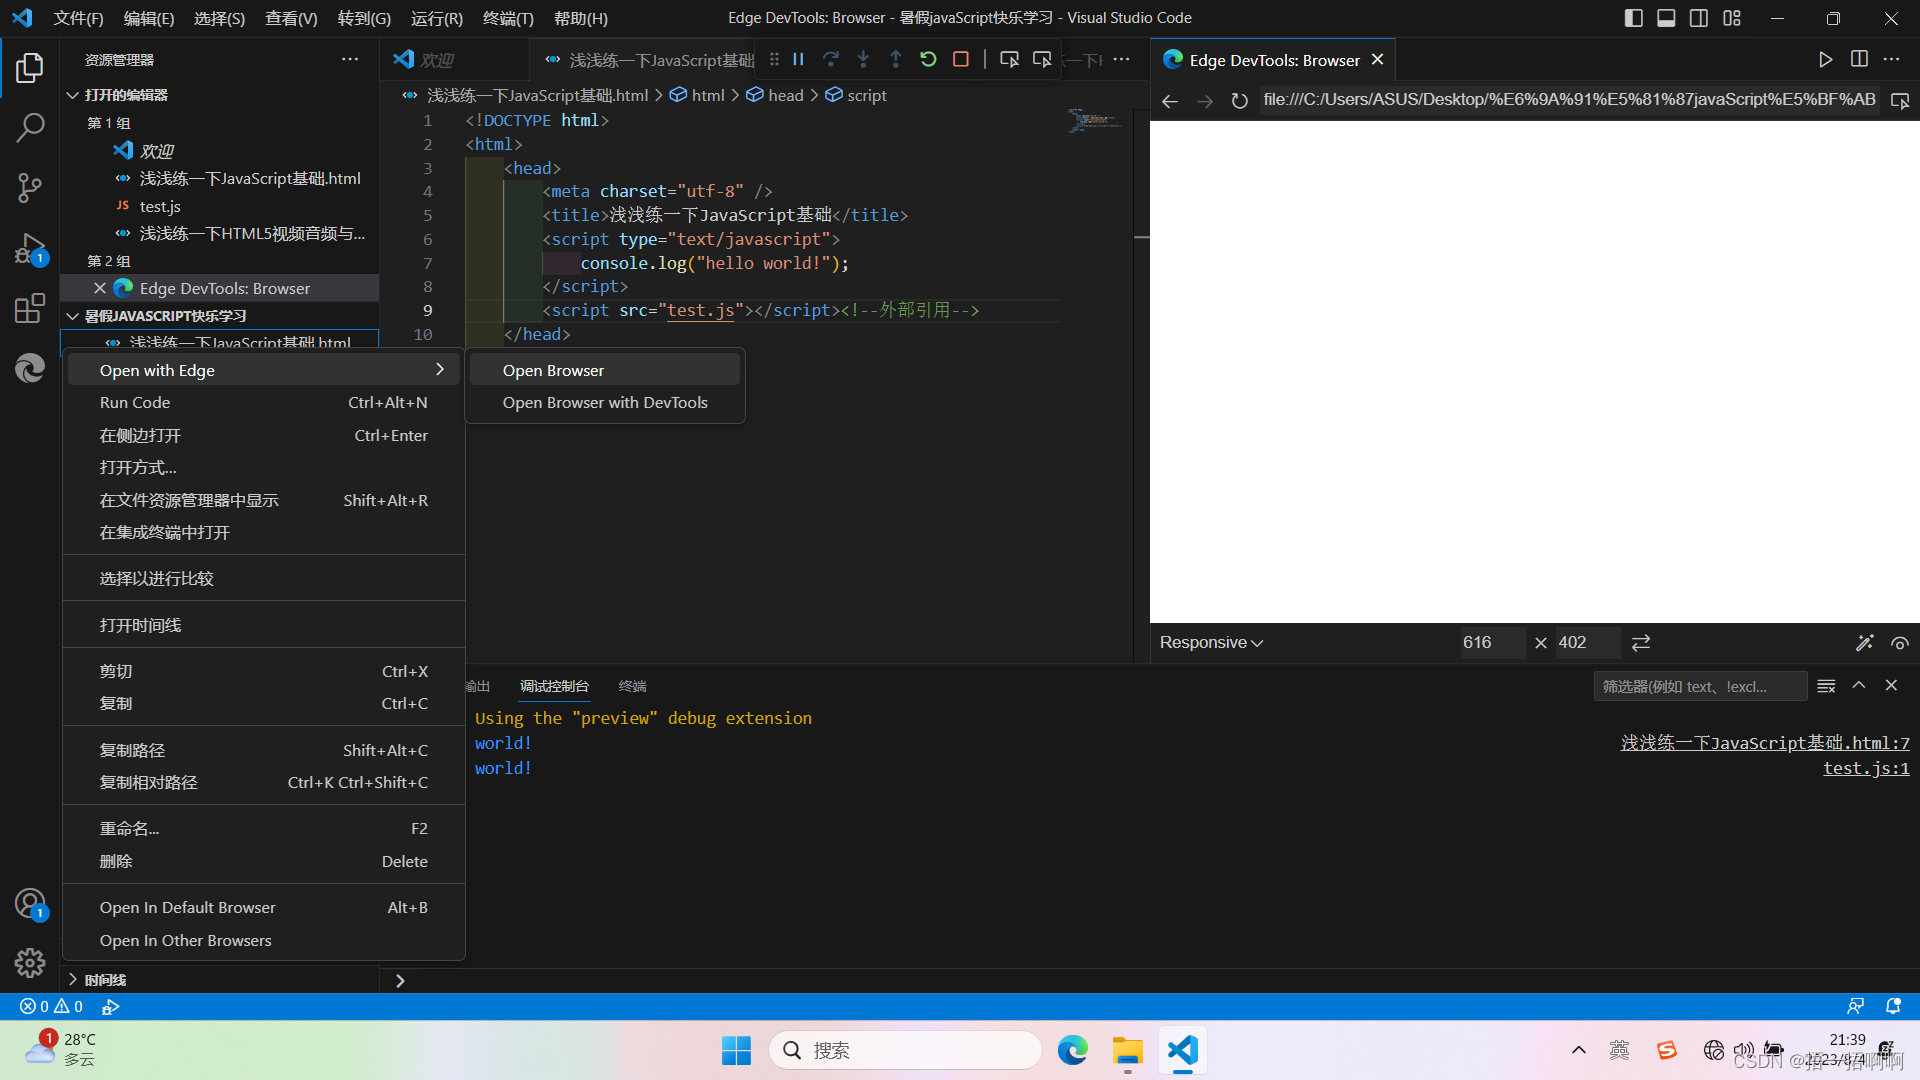Switch to the 终端 panel tab
The image size is (1920, 1080).
[631, 686]
